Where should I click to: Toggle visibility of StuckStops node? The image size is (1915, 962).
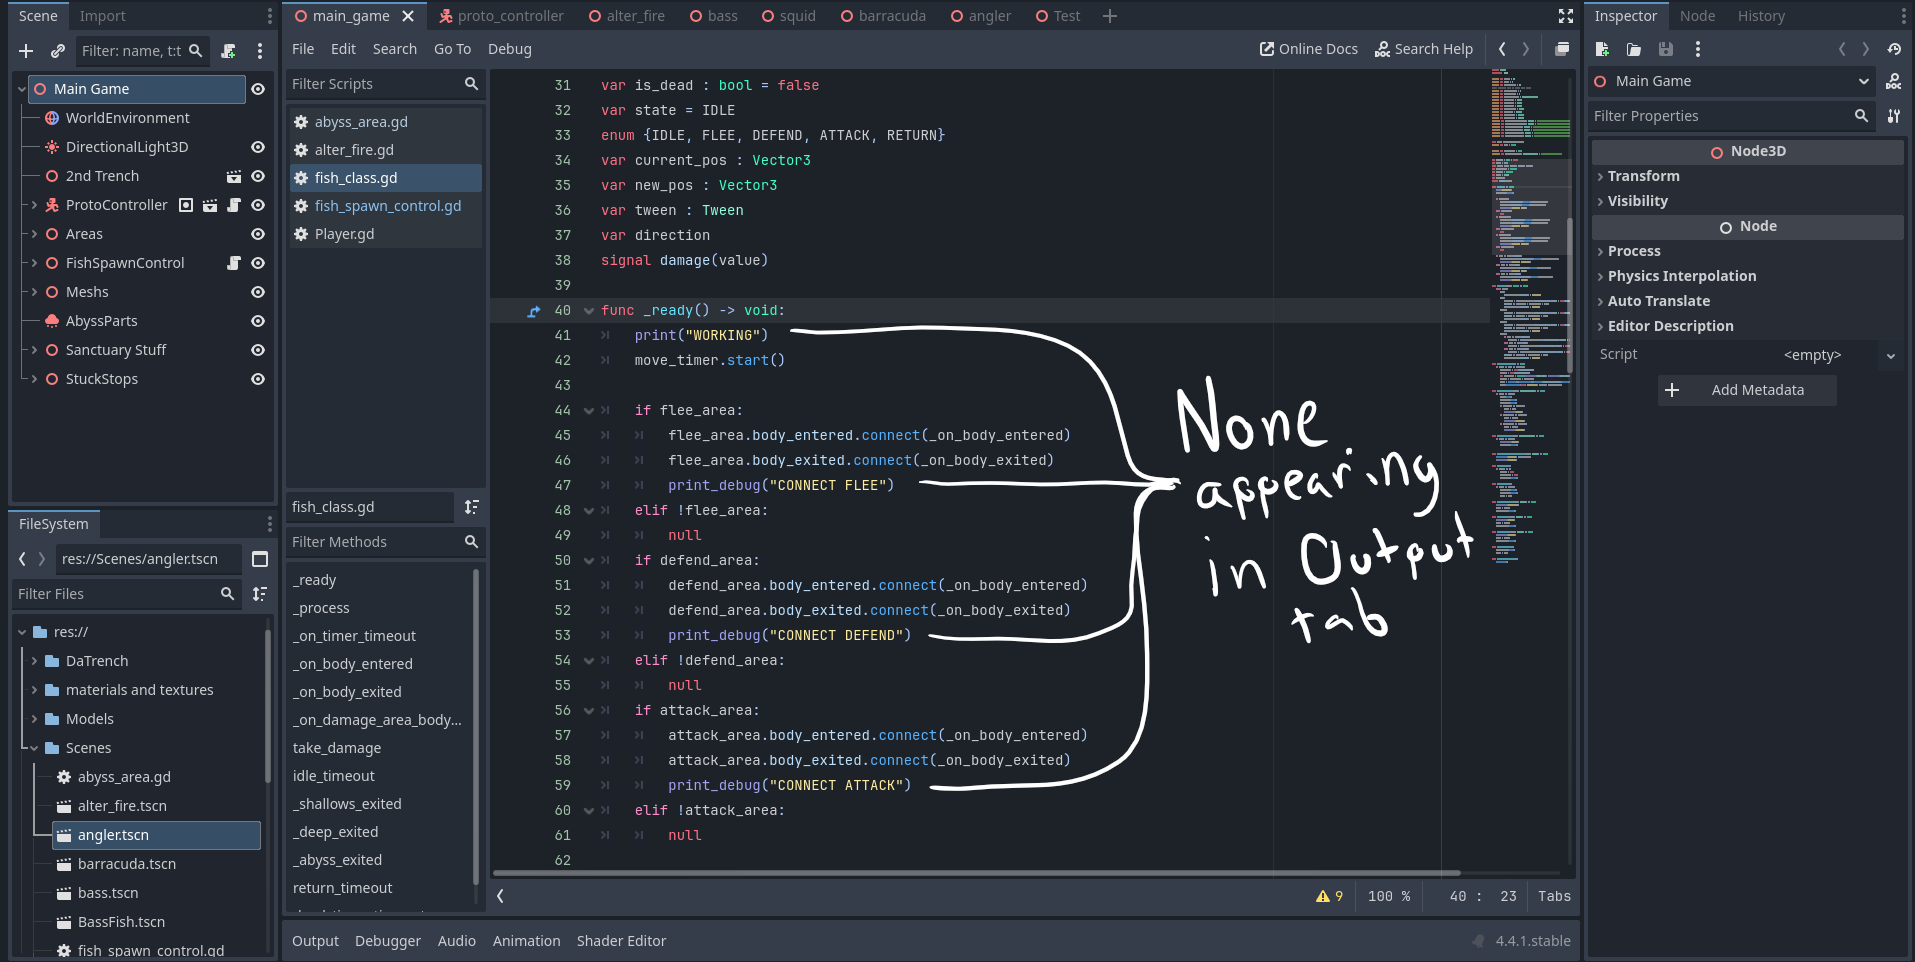pos(258,379)
